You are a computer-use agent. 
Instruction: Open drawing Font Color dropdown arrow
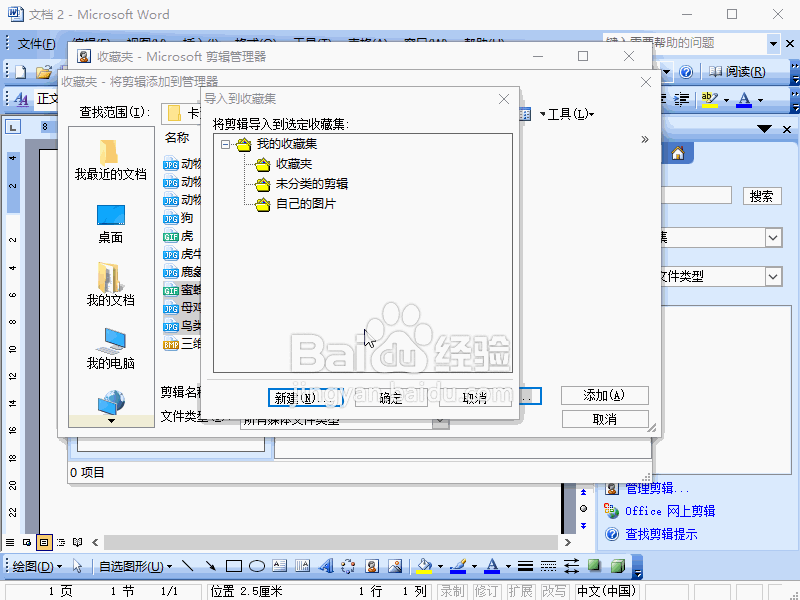[x=508, y=566]
